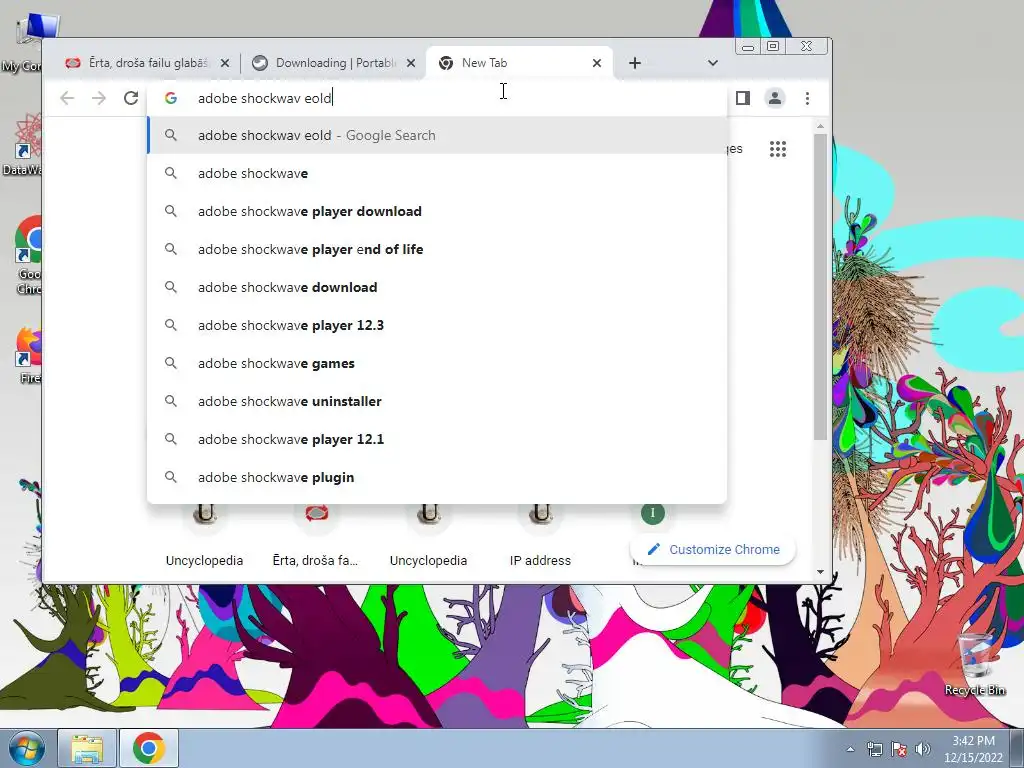Viewport: 1024px width, 768px height.
Task: Show hidden tray icons arrow
Action: pyautogui.click(x=850, y=749)
